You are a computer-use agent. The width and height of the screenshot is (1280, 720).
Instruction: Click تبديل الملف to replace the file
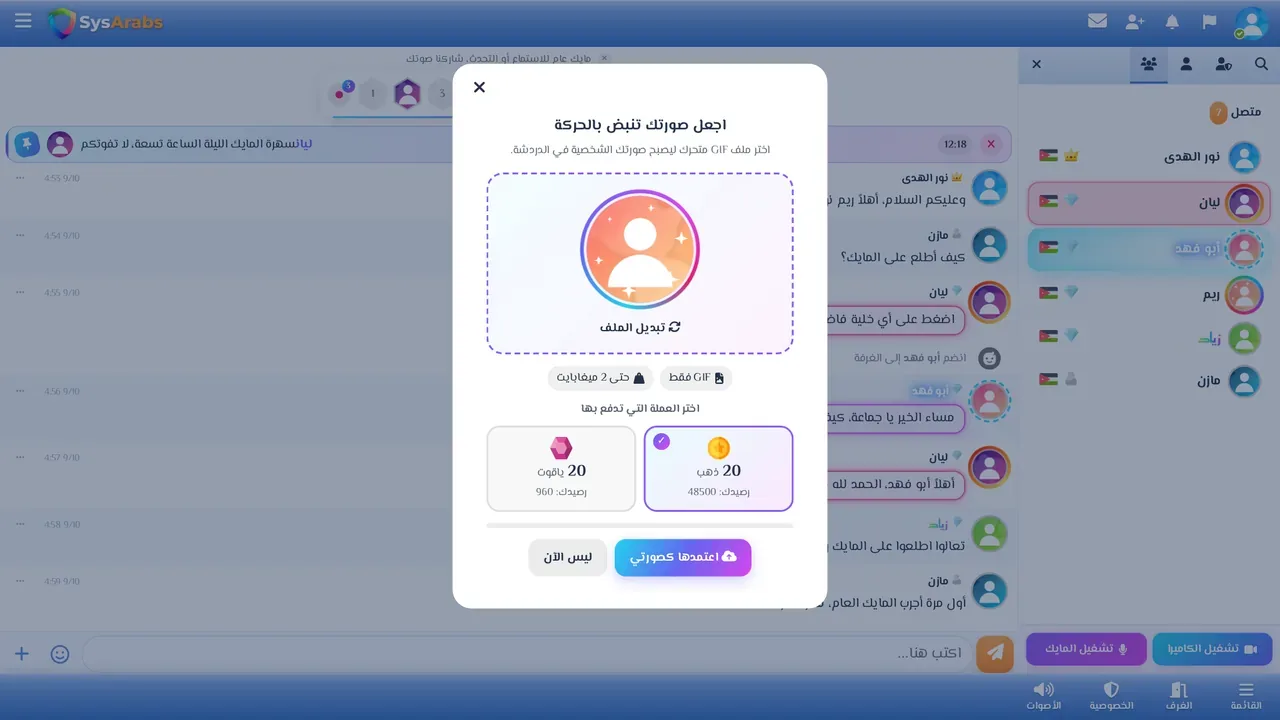click(x=640, y=327)
